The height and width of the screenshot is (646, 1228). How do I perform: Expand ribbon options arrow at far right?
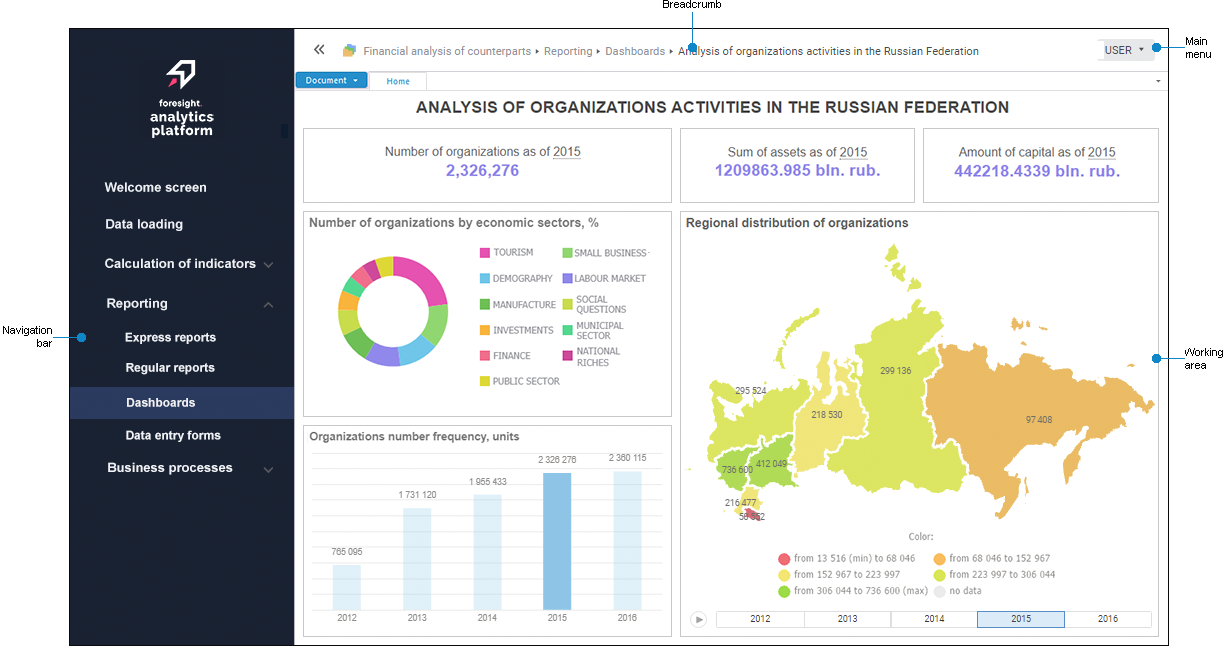1158,81
